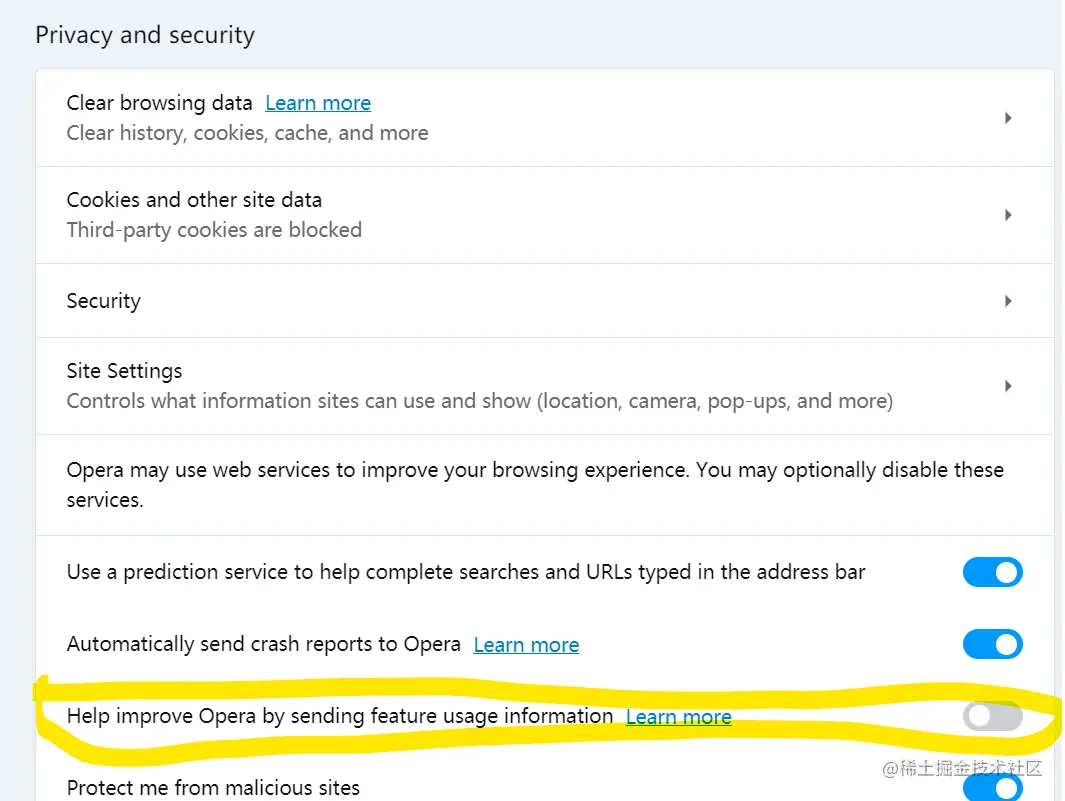Screen dimensions: 1065x801
Task: Expand Cookies and other site data arrow
Action: click(1008, 215)
